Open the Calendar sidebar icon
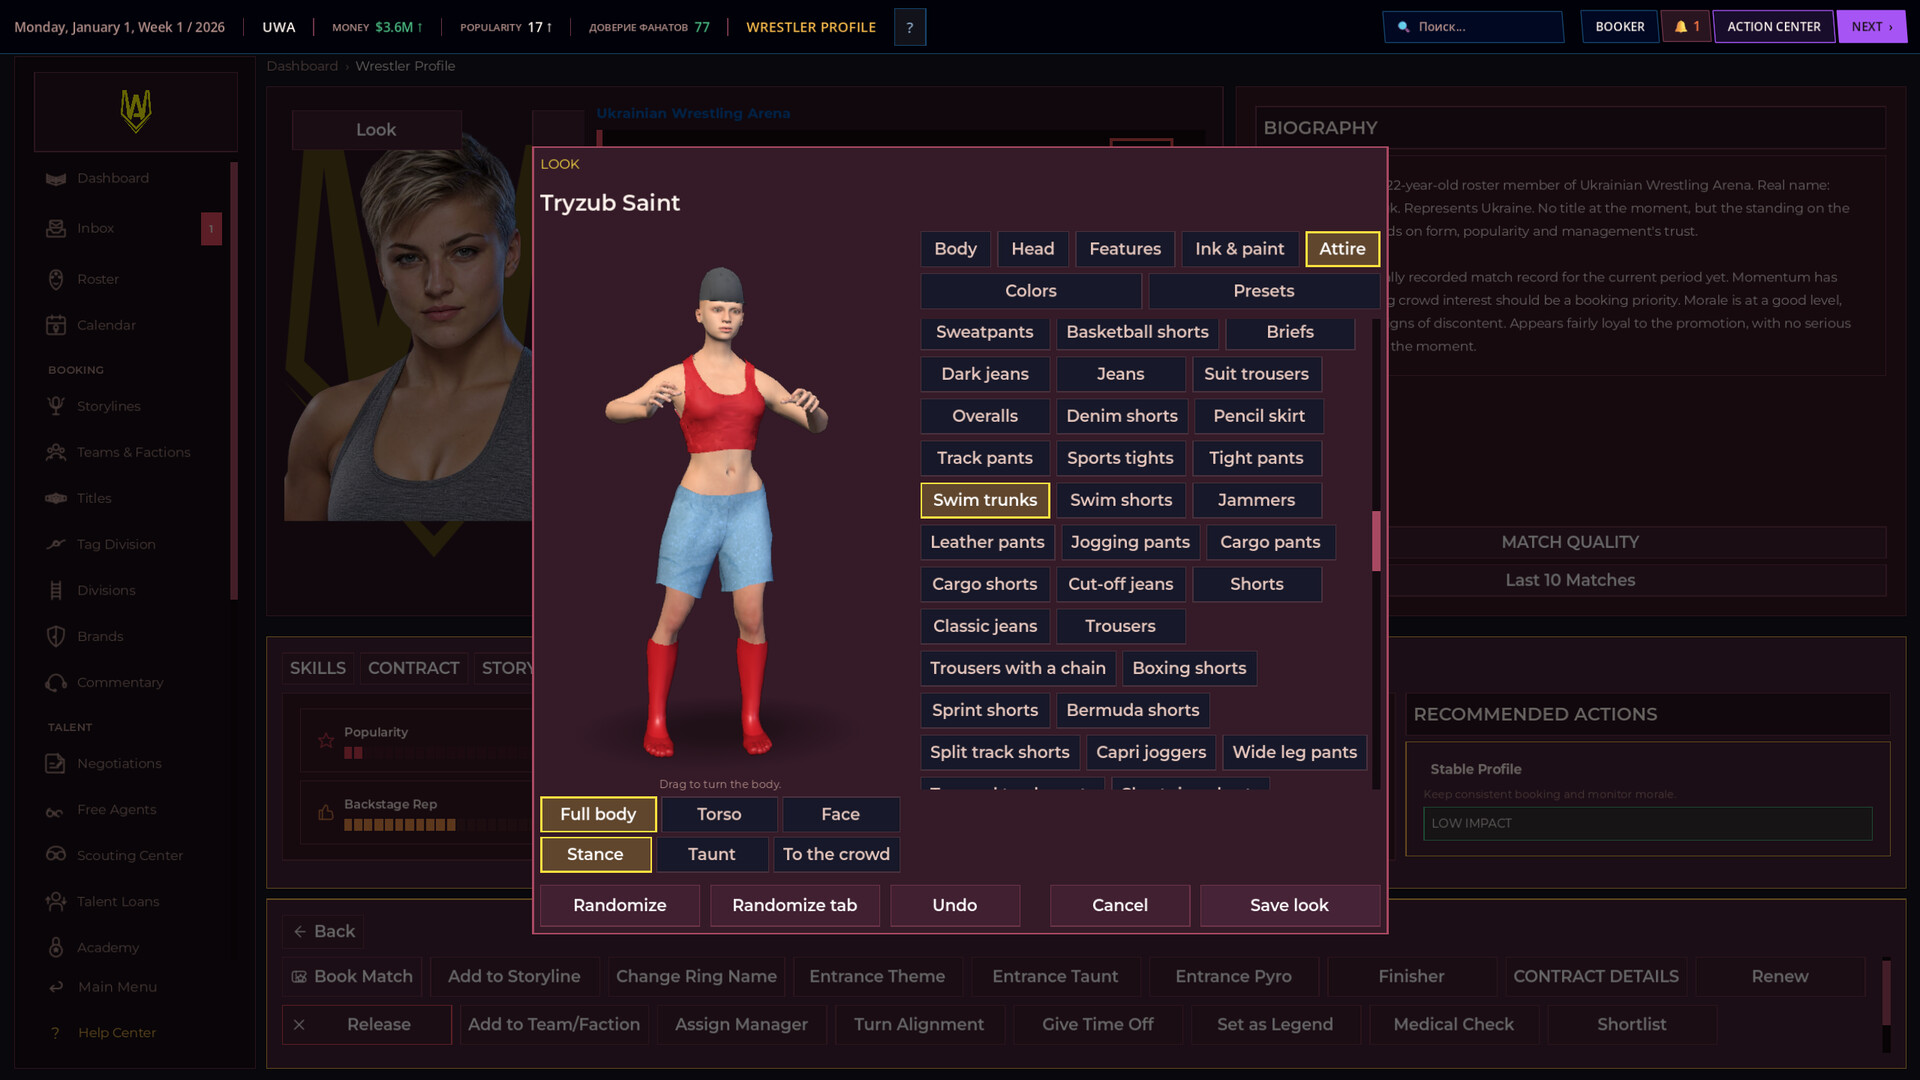This screenshot has height=1080, width=1920. (x=56, y=325)
